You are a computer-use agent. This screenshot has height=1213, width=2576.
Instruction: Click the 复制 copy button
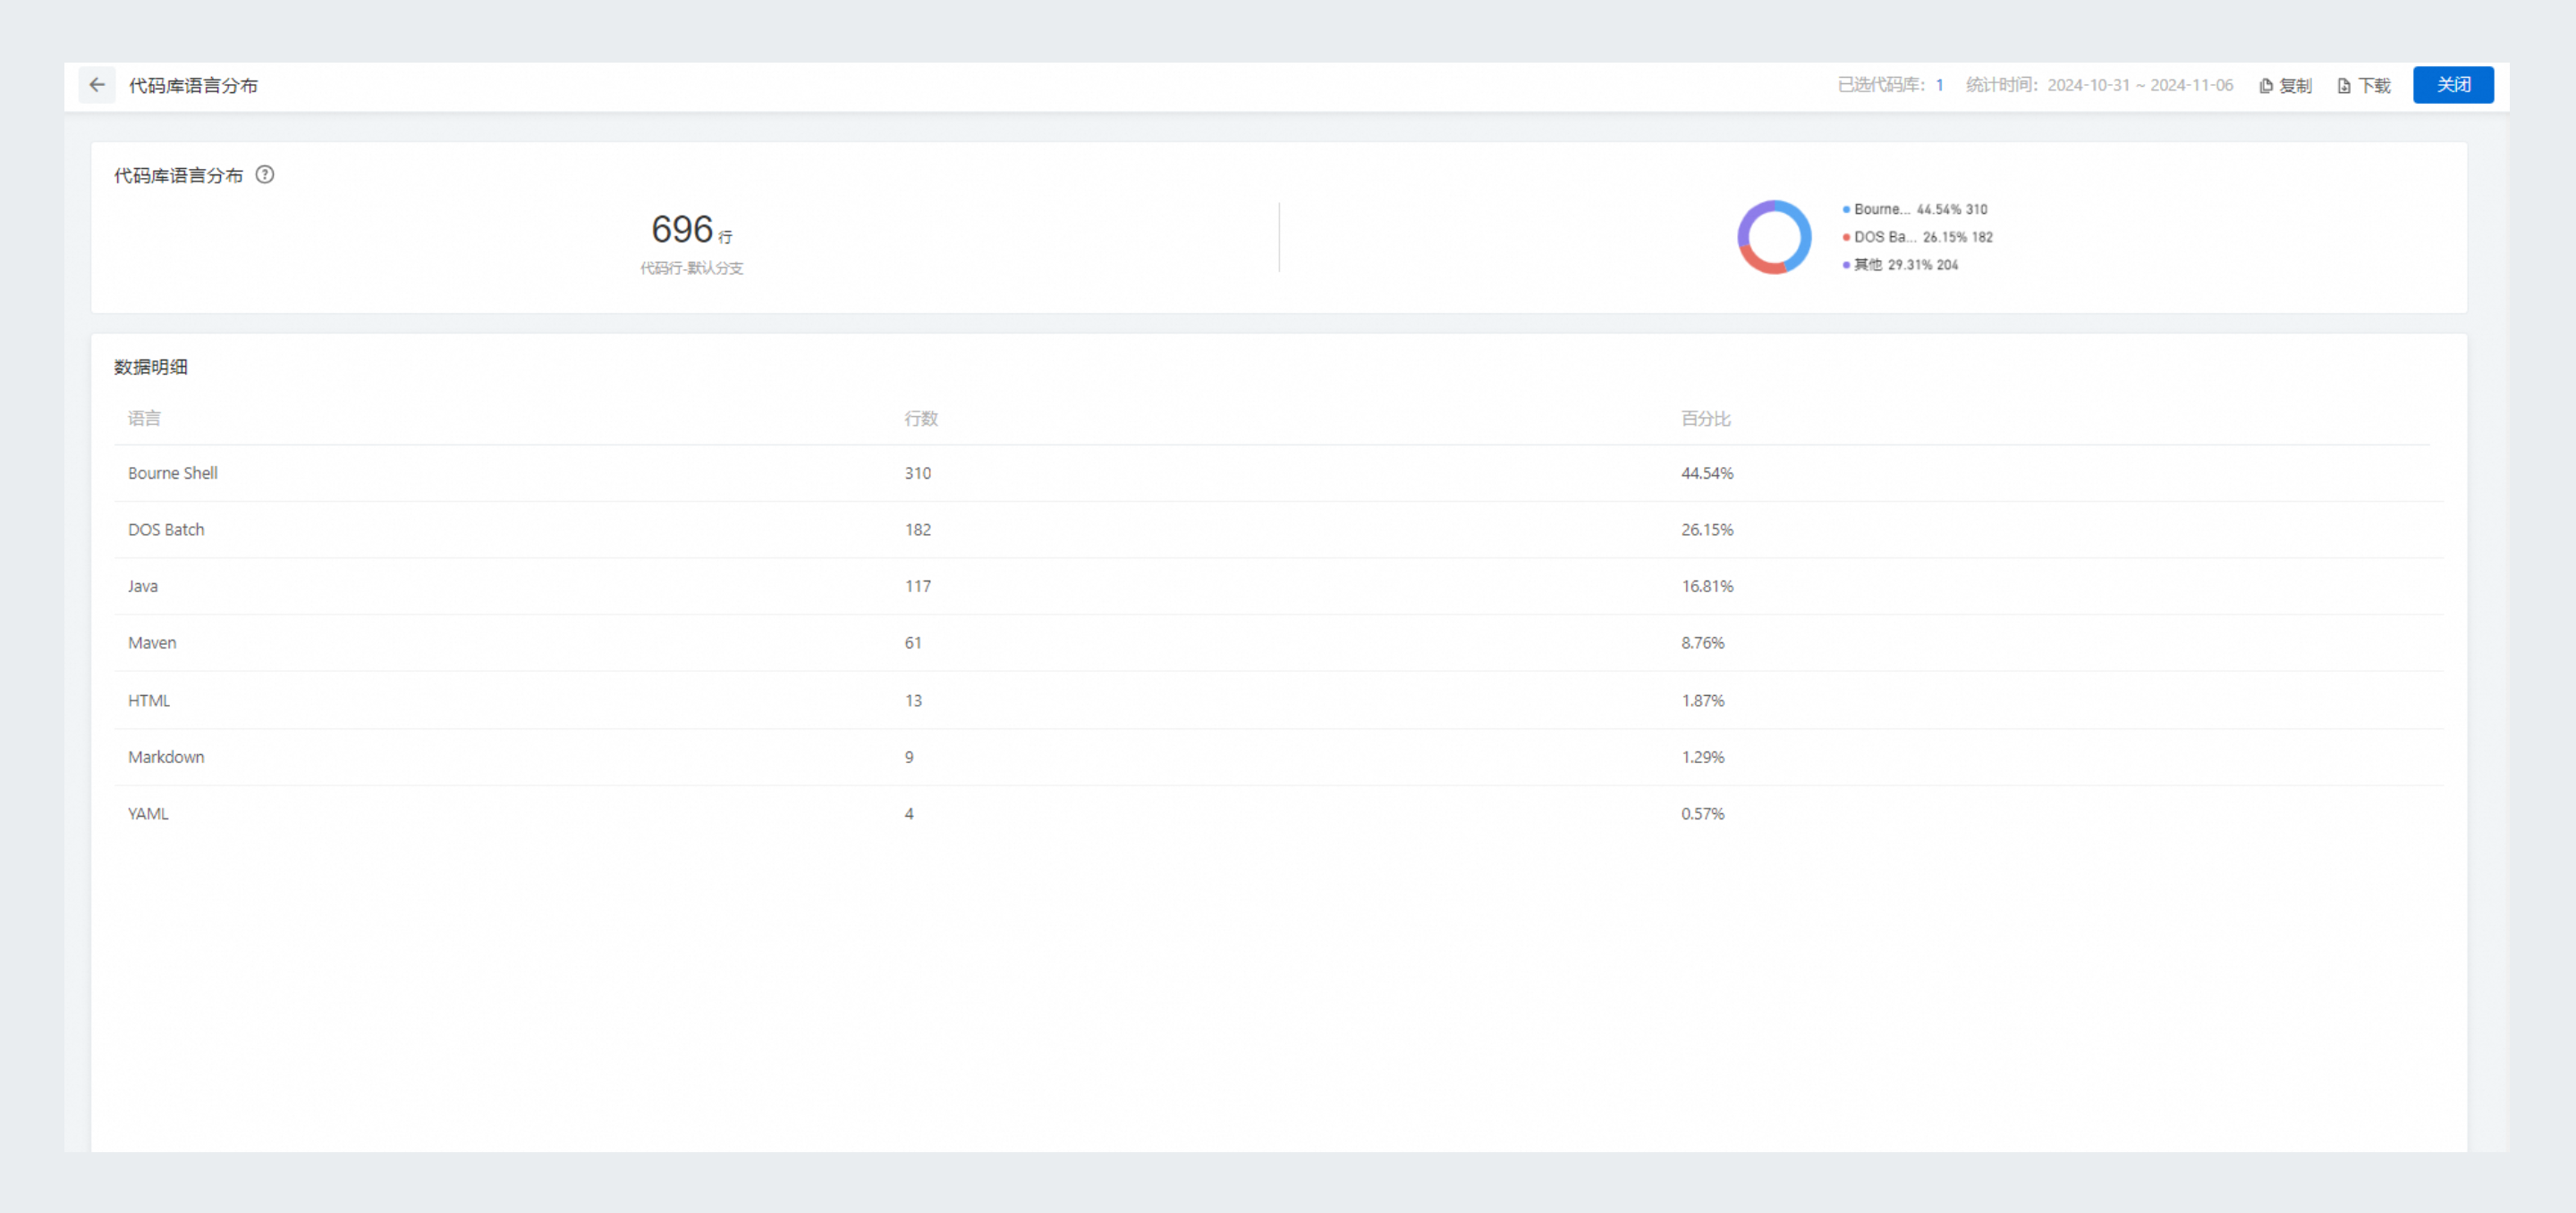click(x=2285, y=86)
